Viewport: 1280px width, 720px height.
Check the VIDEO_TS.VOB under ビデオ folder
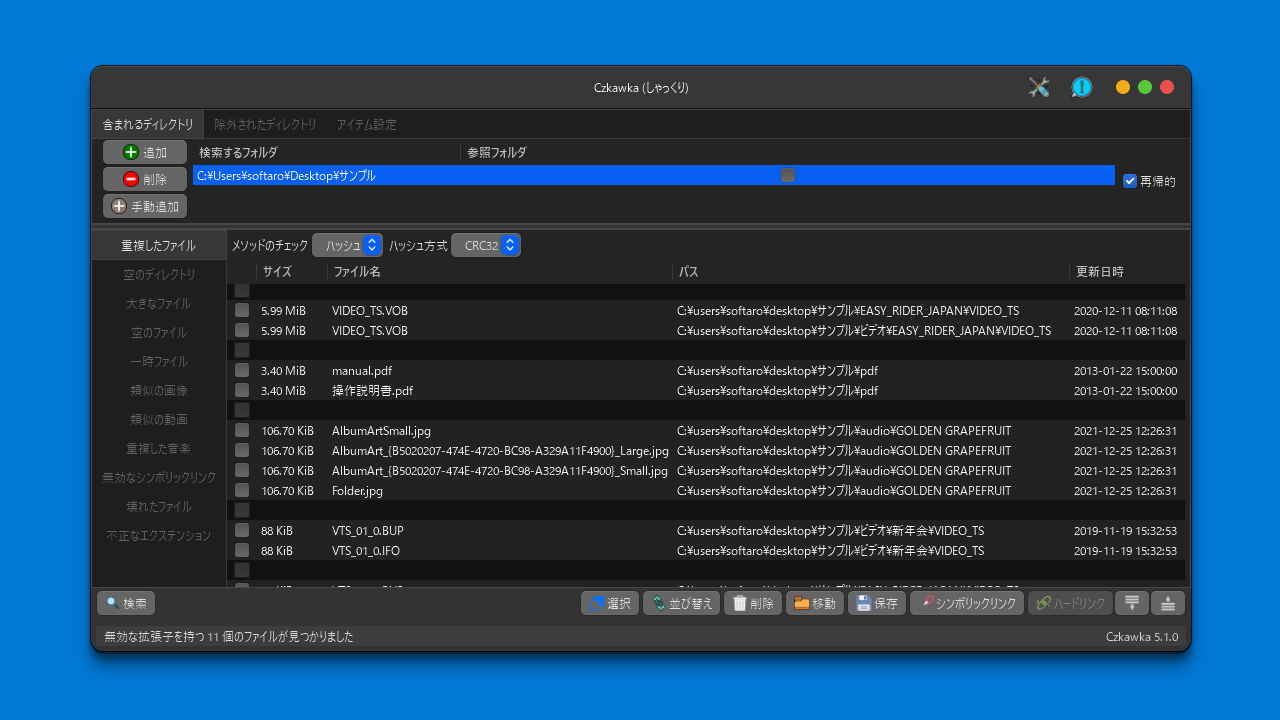click(x=242, y=330)
